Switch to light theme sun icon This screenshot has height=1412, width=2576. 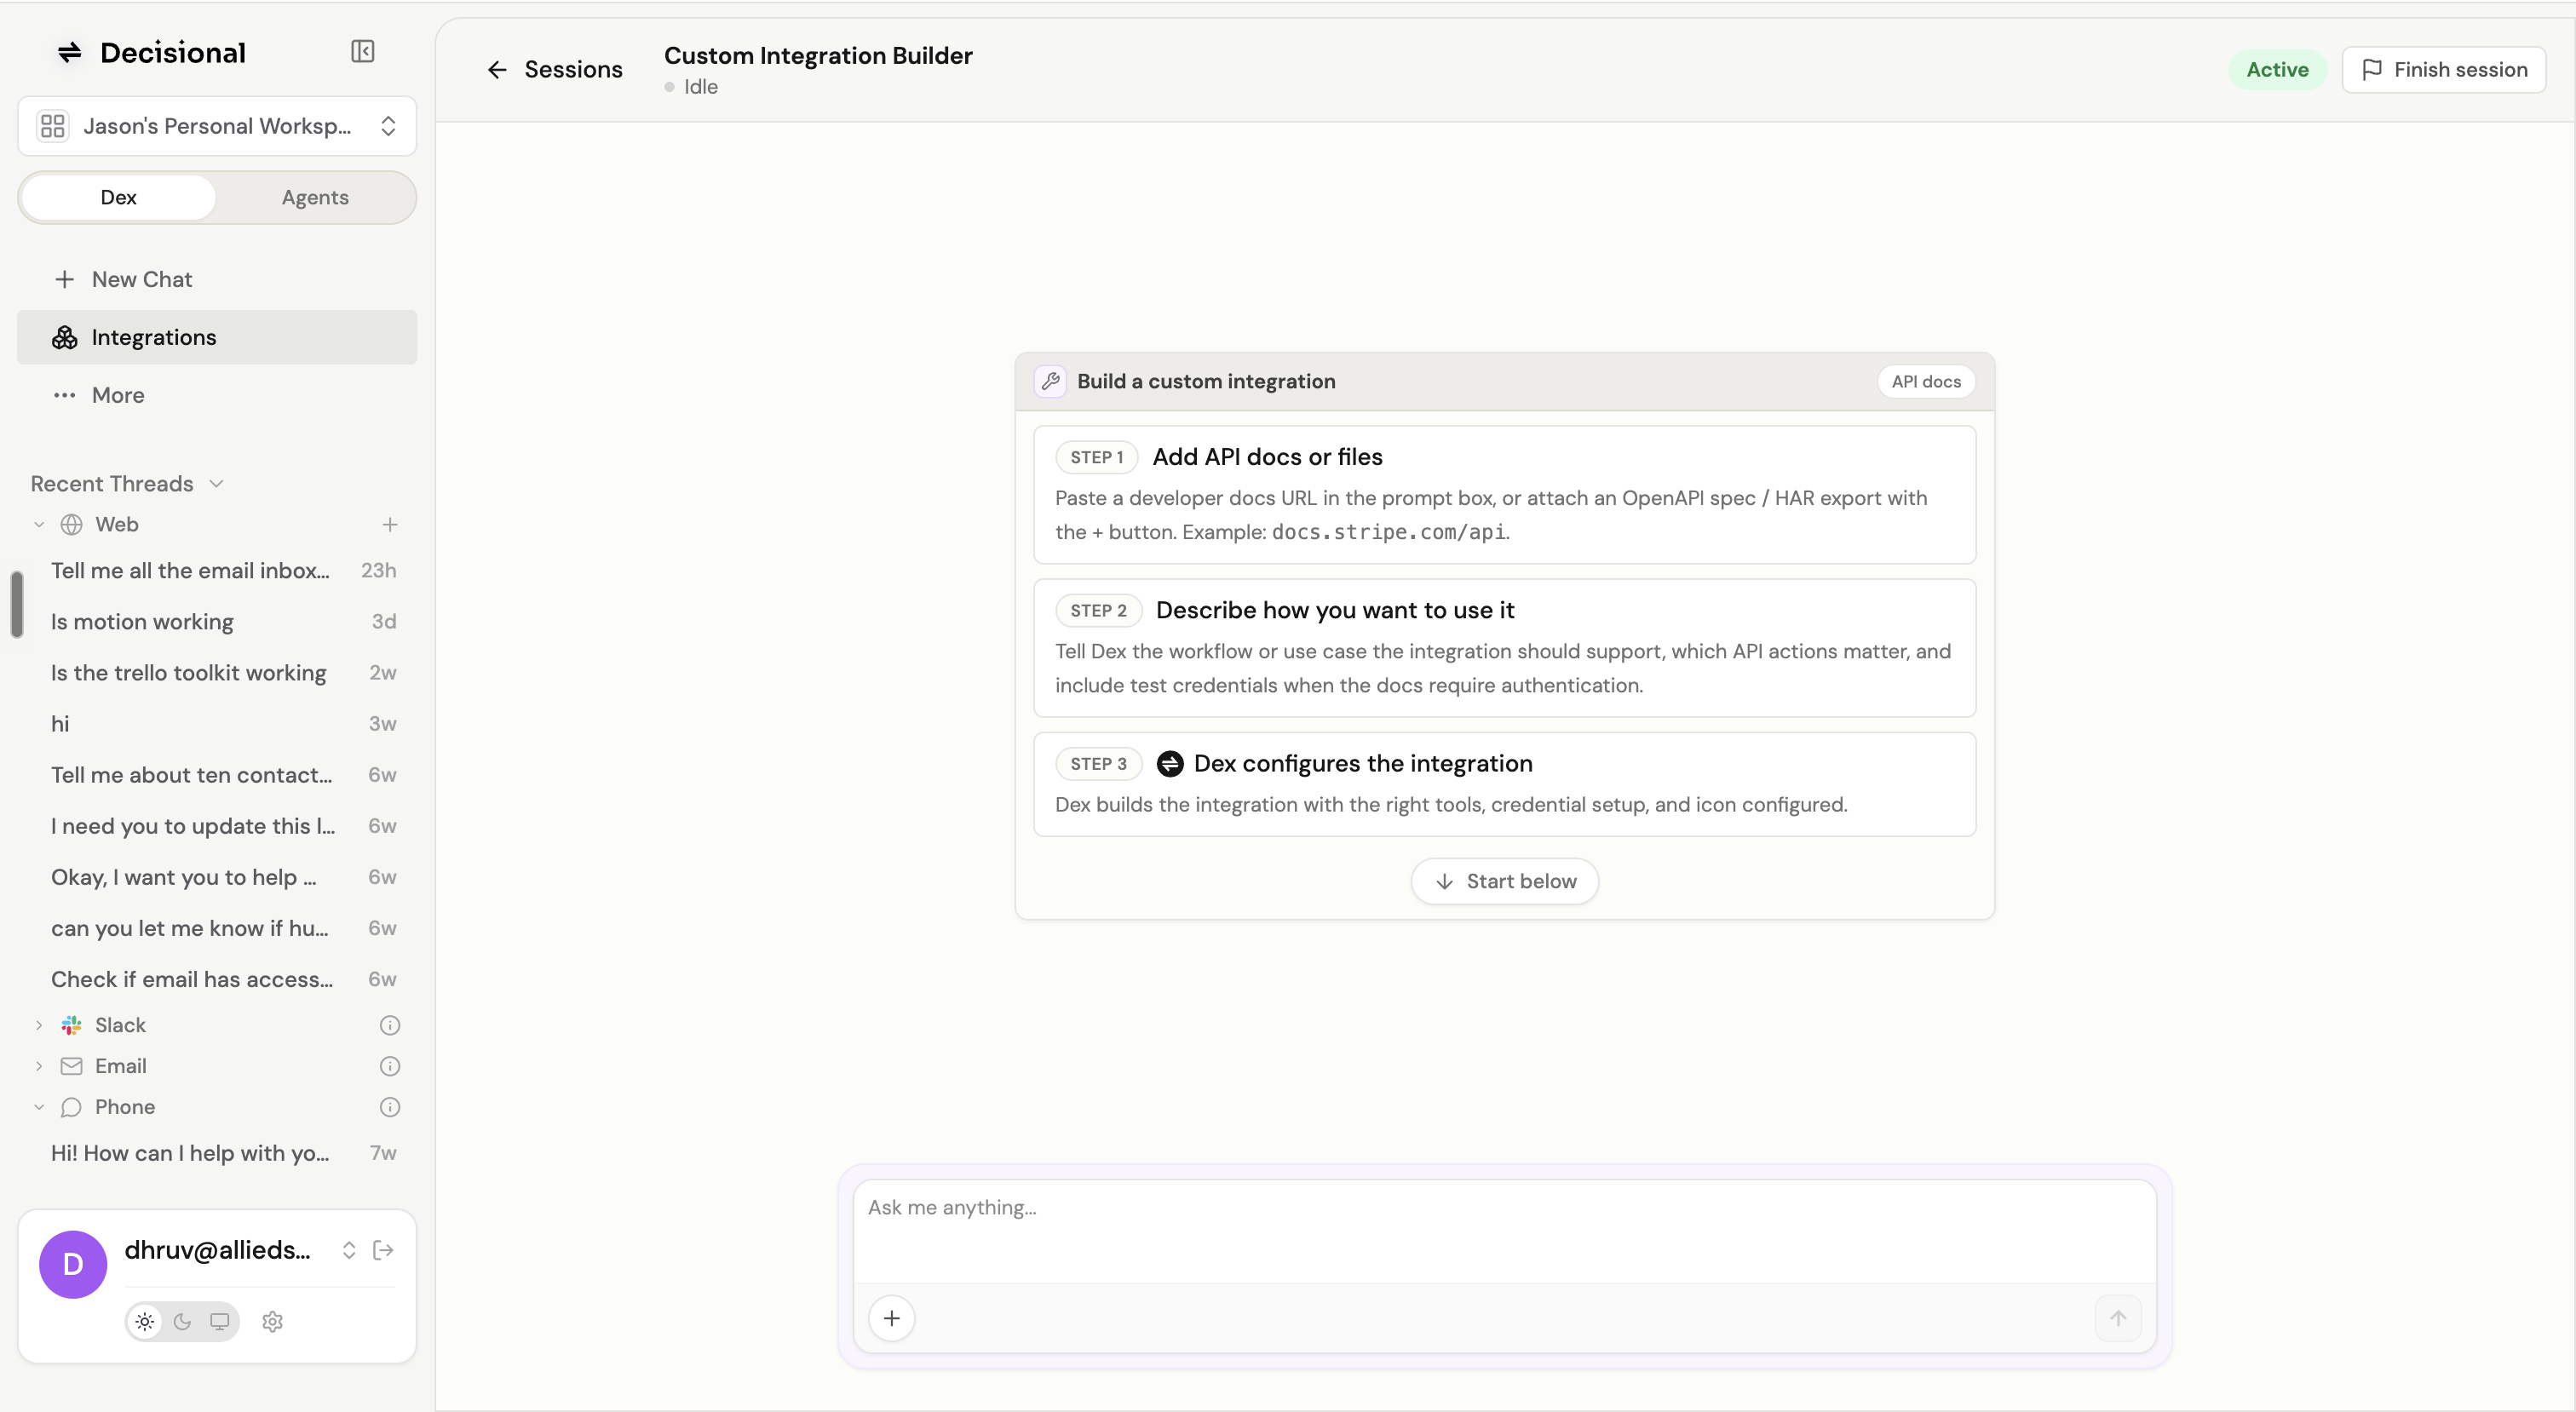pyautogui.click(x=145, y=1321)
